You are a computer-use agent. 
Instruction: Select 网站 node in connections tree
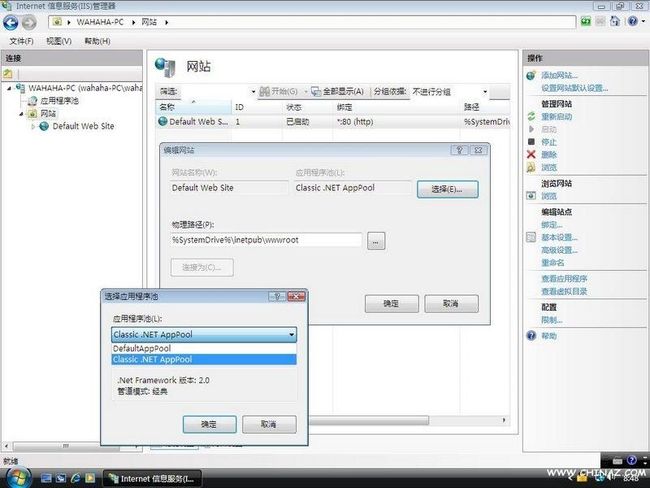click(48, 113)
